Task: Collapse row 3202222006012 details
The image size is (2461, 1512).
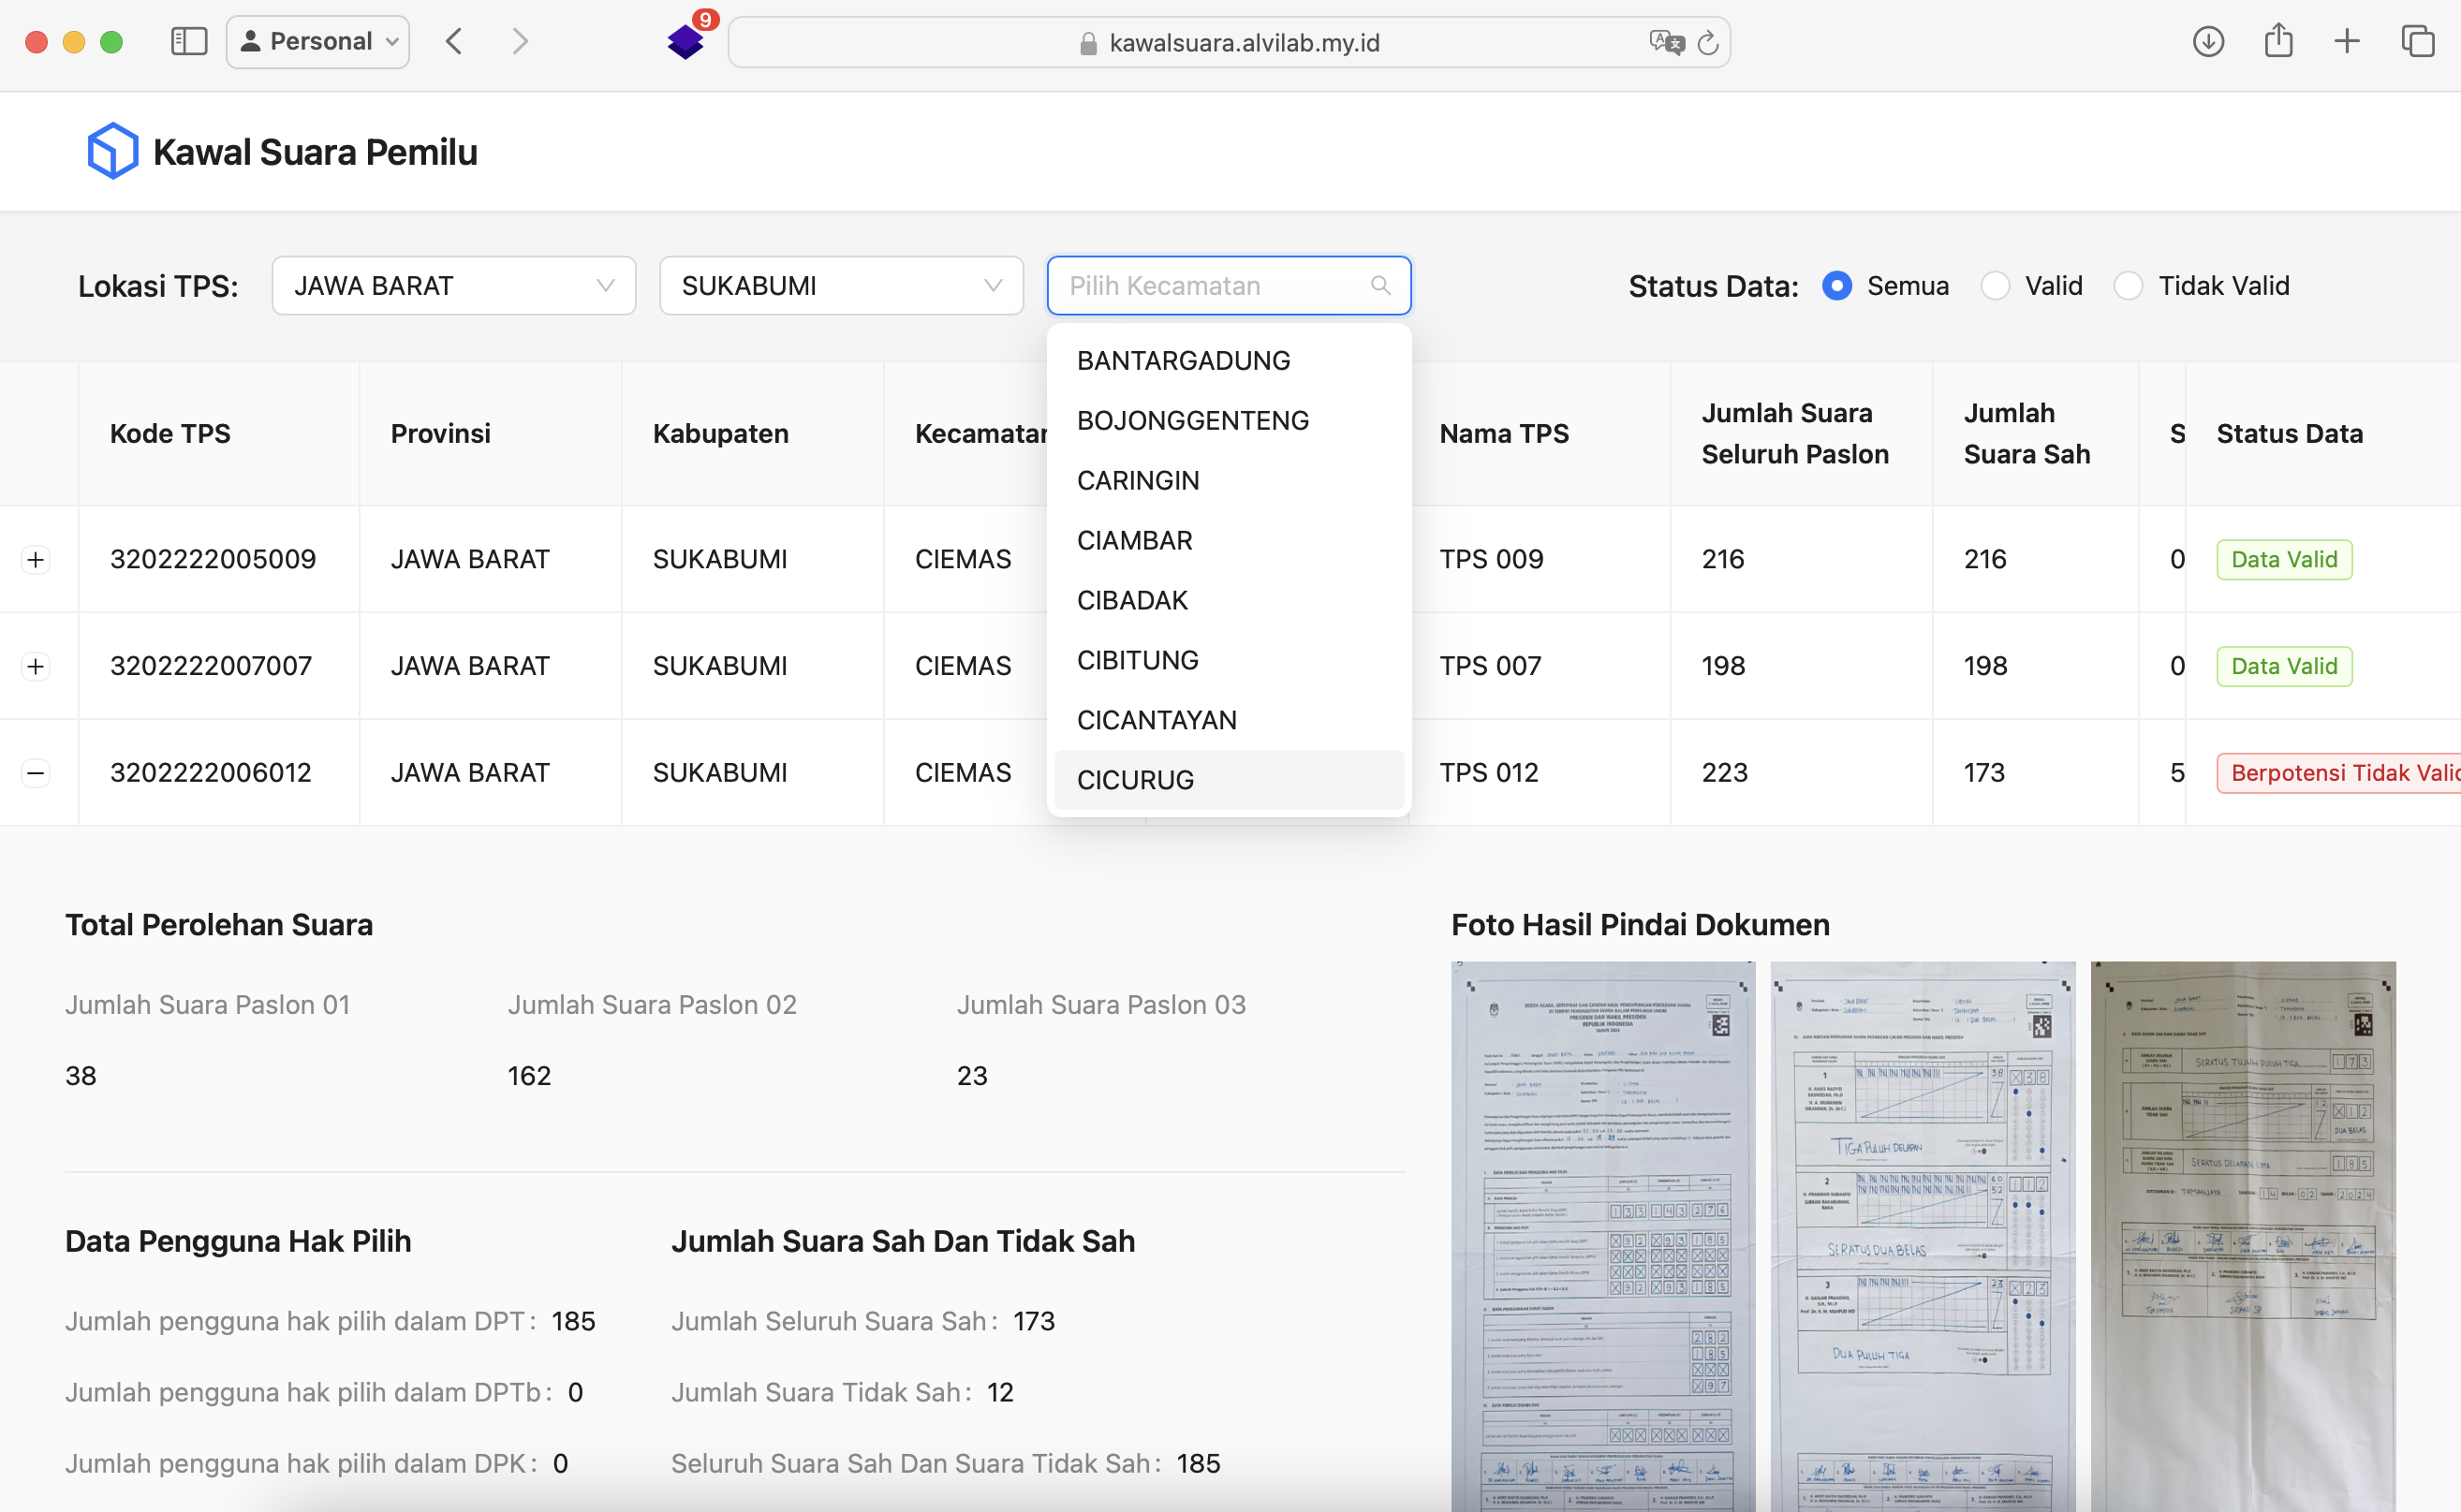Action: point(36,772)
